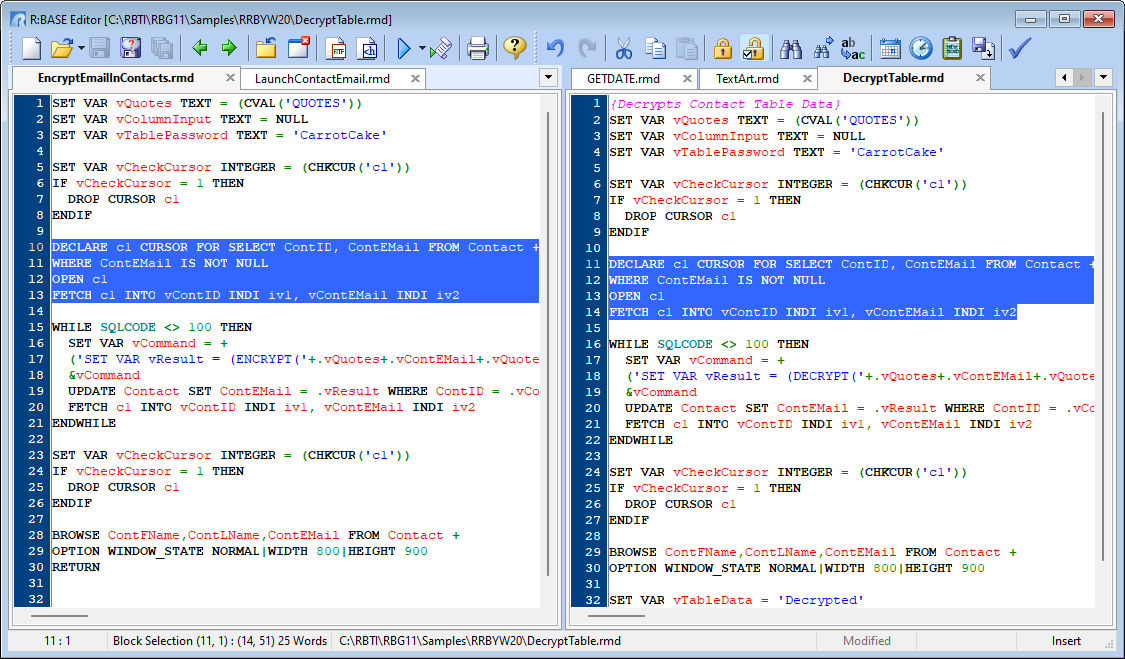This screenshot has width=1125, height=659.
Task: Click the Paste clipboard icon
Action: (687, 49)
